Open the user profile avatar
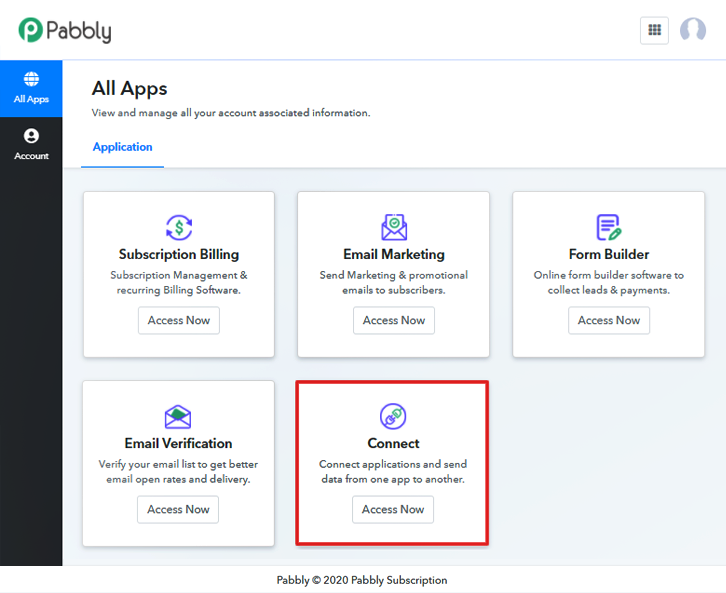Image resolution: width=726 pixels, height=593 pixels. click(693, 30)
